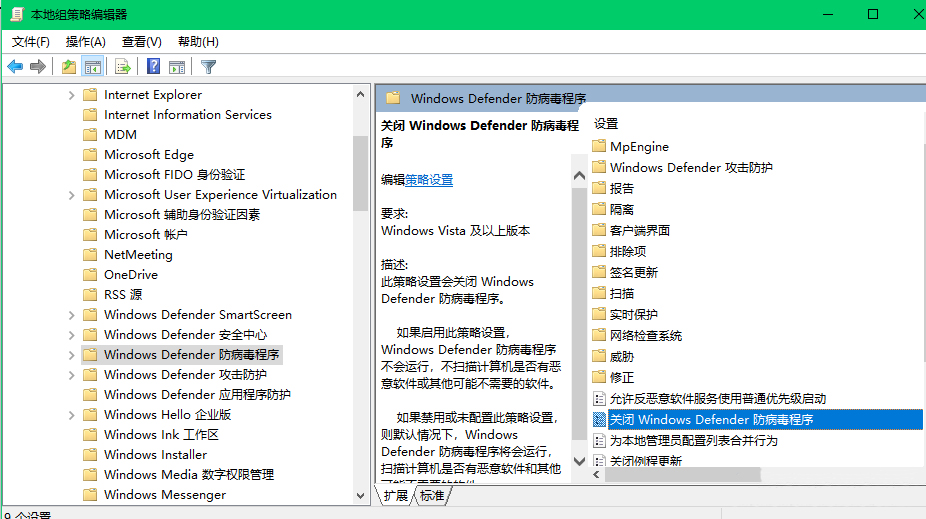This screenshot has width=926, height=519.
Task: Select the 签名更新 folder
Action: pos(634,272)
